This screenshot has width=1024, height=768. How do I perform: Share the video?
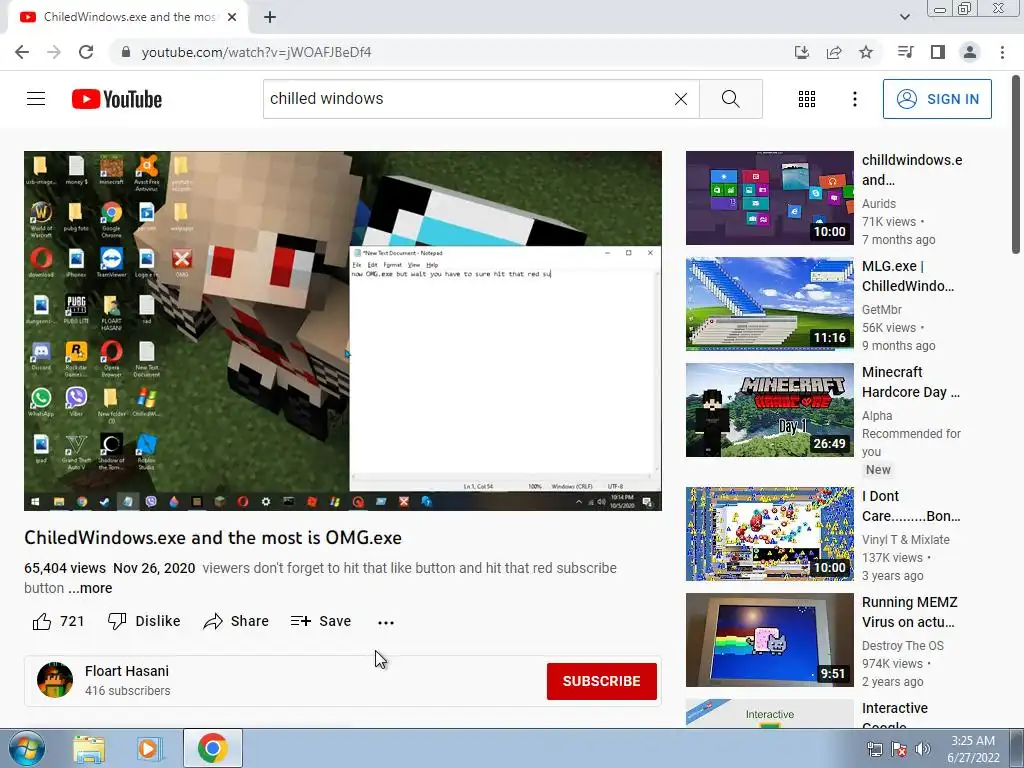(x=236, y=621)
